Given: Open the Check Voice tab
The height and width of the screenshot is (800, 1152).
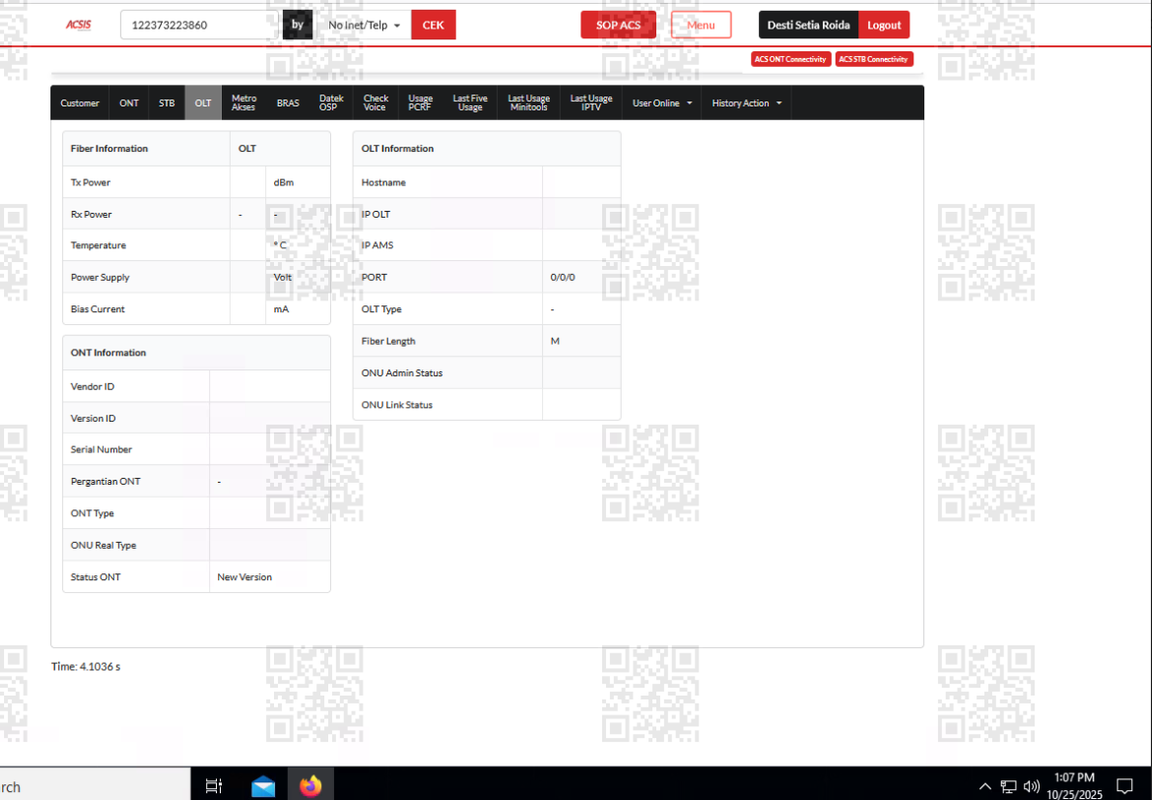Looking at the screenshot, I should (375, 103).
